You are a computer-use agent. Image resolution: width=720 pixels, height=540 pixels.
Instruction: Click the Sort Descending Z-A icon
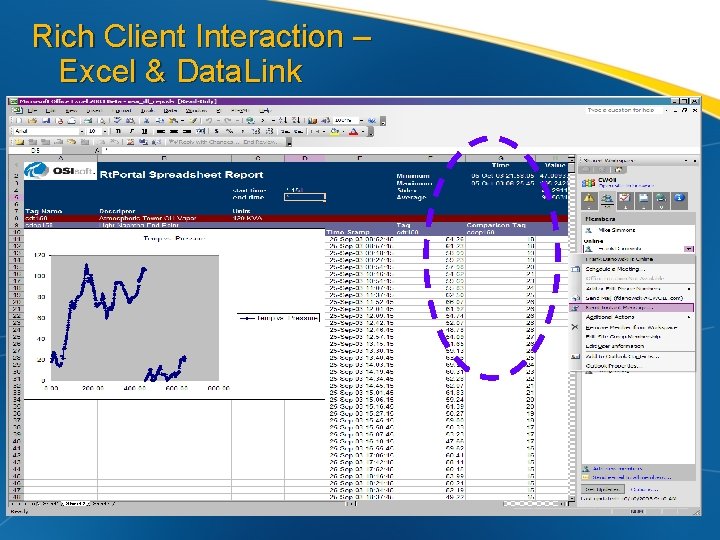[296, 121]
